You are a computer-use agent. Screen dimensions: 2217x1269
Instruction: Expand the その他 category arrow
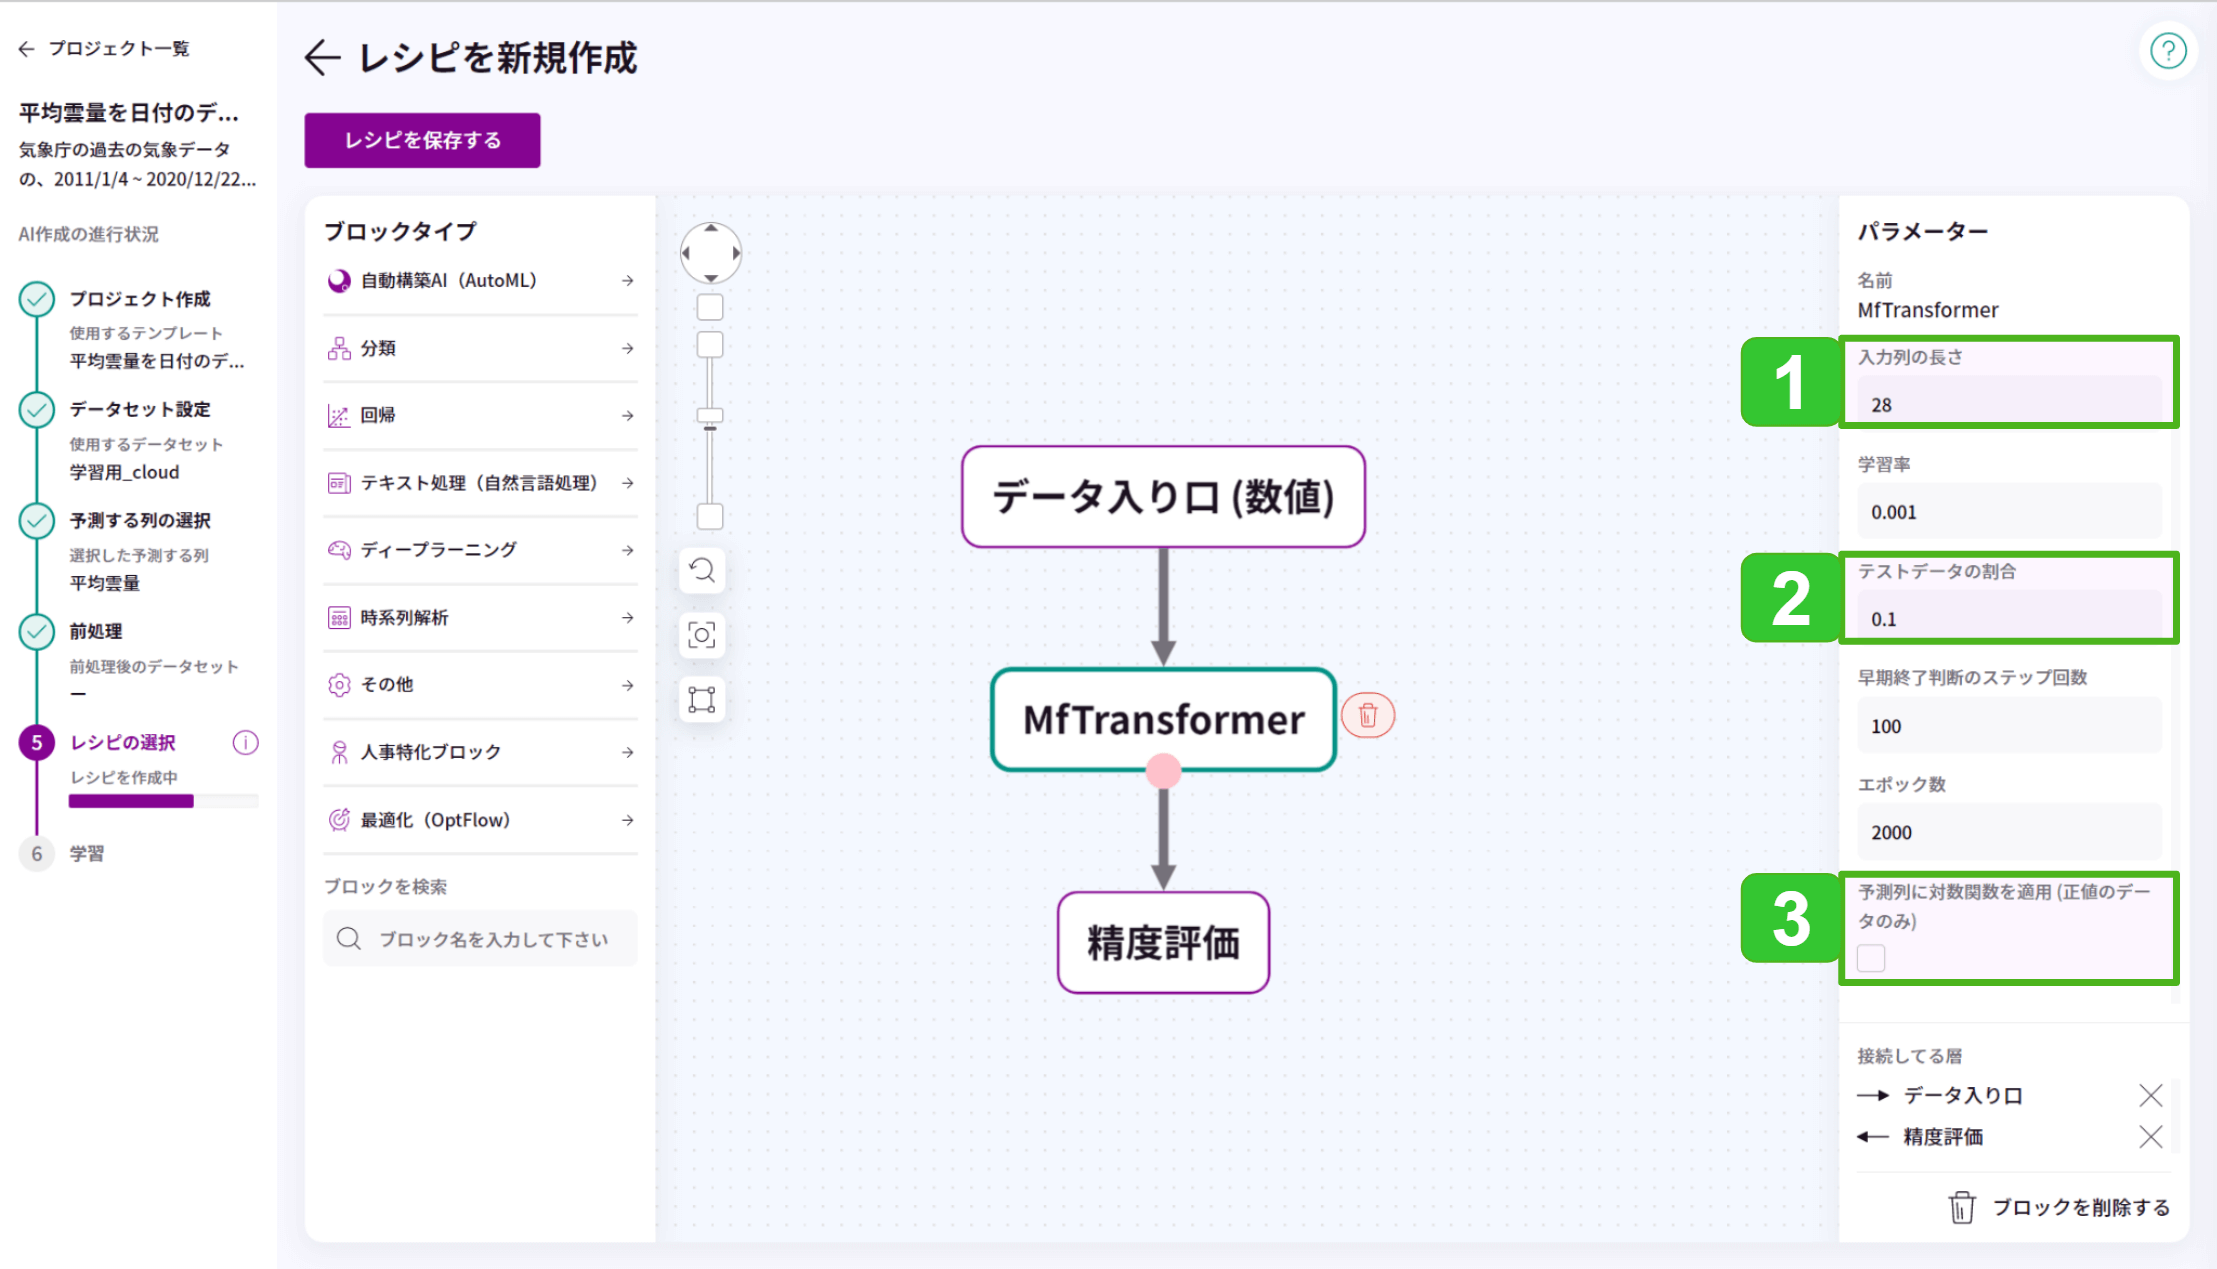tap(628, 685)
